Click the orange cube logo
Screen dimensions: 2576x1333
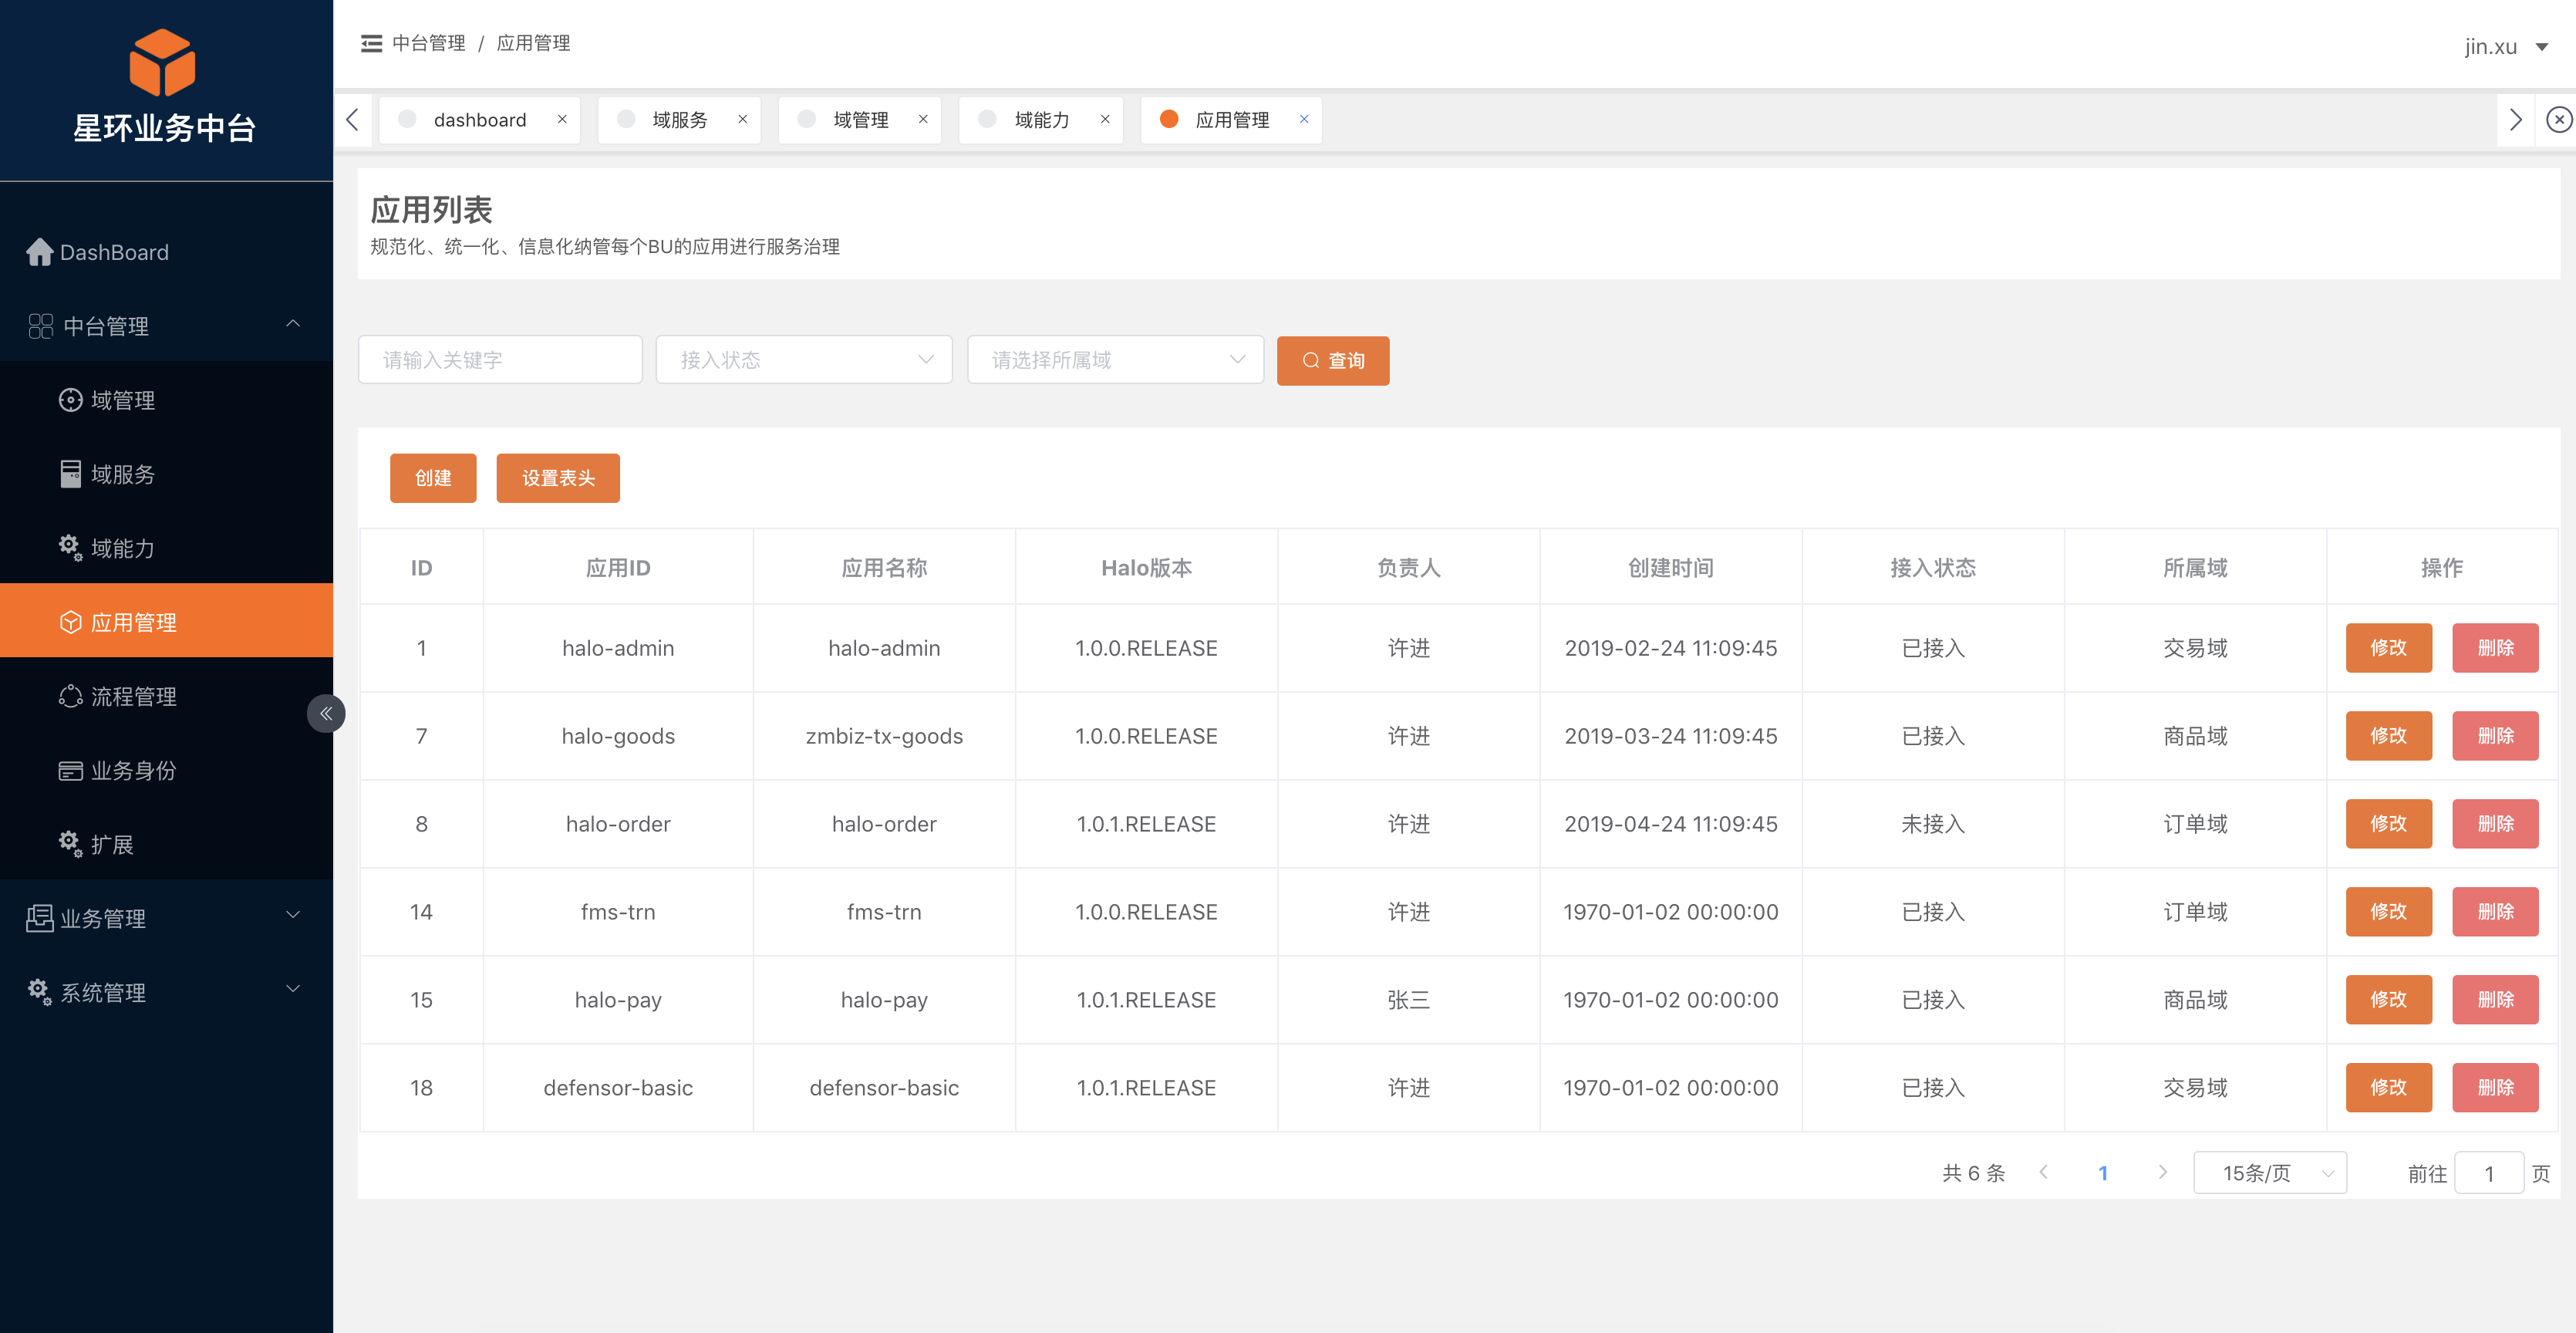pyautogui.click(x=162, y=63)
